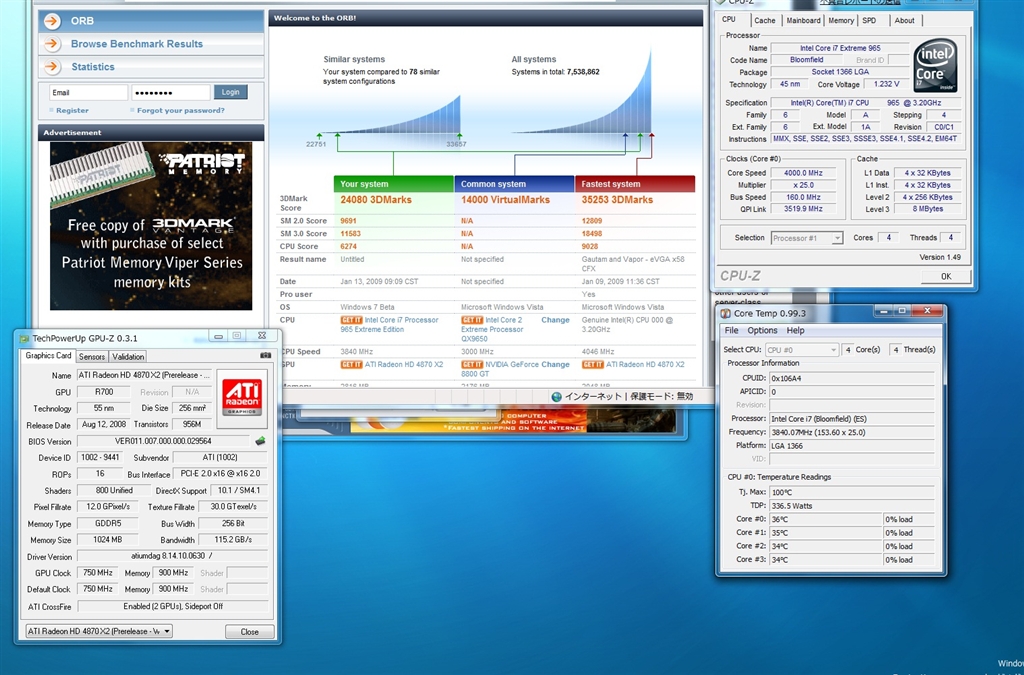The image size is (1024, 675).
Task: Click GET IT badge for Intel Core i7 Processor
Action: point(351,320)
